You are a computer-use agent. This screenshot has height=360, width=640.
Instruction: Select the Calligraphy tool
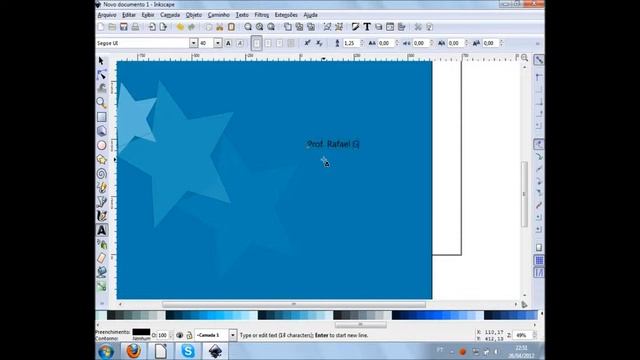(102, 216)
